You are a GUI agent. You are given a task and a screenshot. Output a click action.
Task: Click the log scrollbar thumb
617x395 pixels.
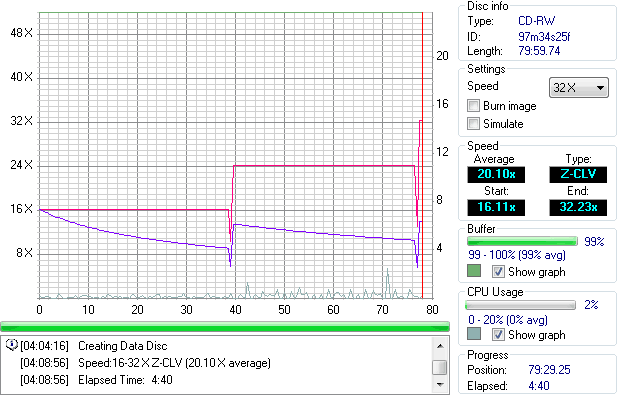[x=440, y=368]
